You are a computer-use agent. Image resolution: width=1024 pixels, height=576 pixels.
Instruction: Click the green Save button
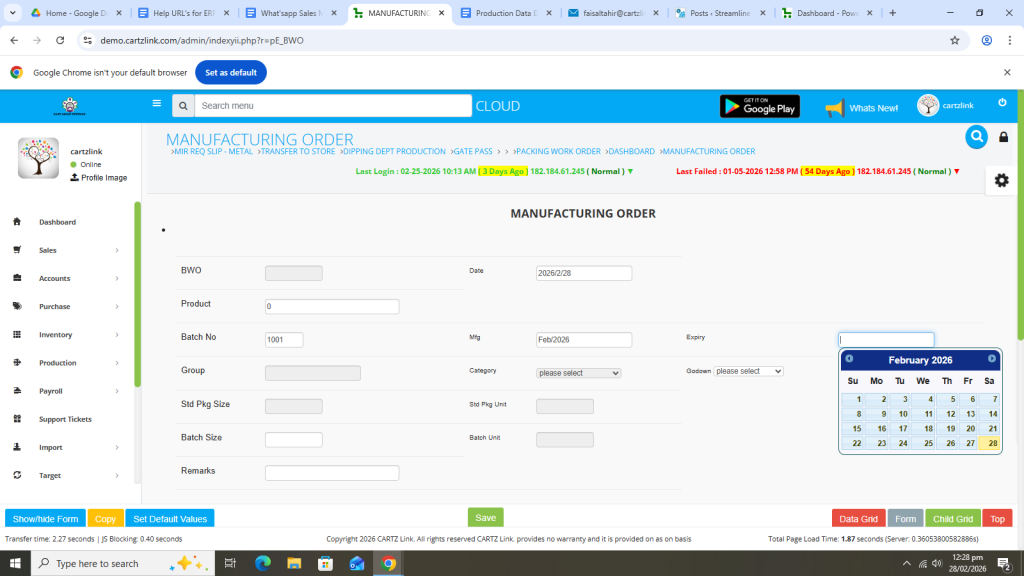click(x=485, y=518)
